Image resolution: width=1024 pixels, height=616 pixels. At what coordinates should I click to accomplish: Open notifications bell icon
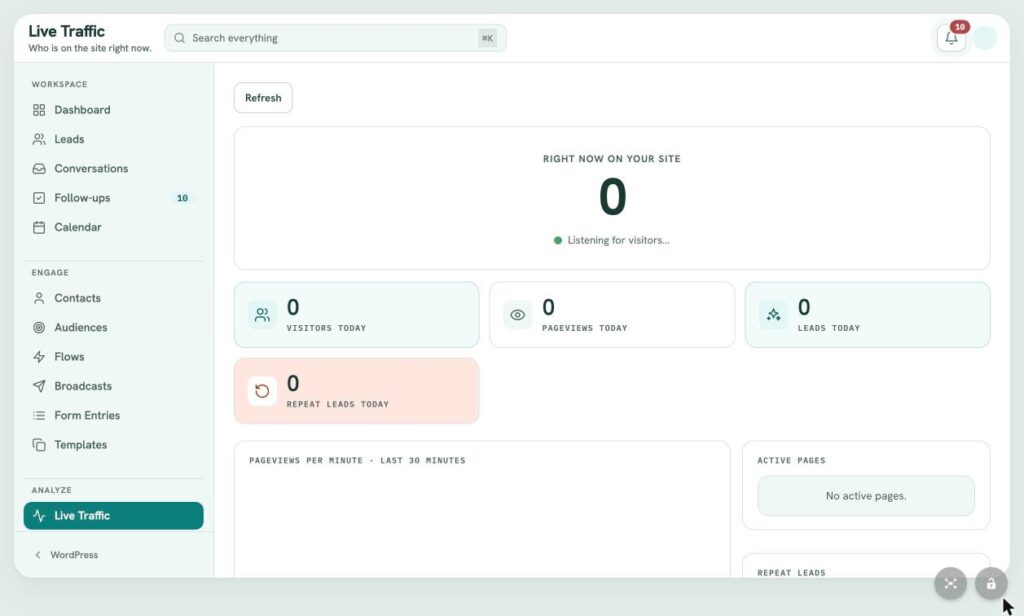951,38
